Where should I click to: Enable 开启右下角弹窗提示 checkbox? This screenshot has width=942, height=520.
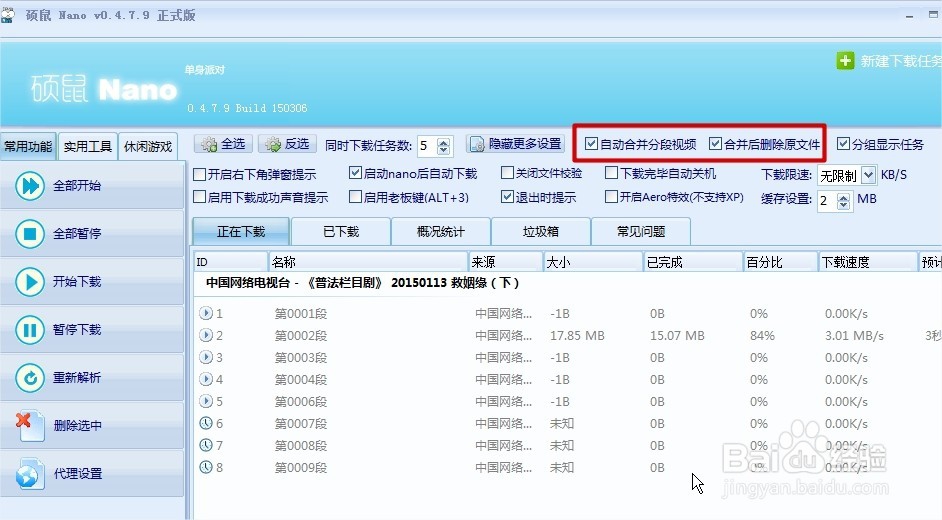(199, 175)
